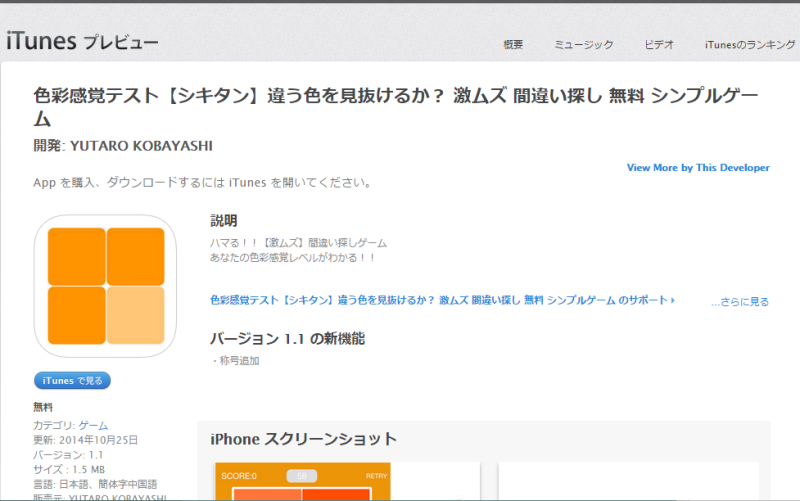Screen dimensions: 800x501
Task: Open the iTunesのランキング tab
Action: pos(750,45)
